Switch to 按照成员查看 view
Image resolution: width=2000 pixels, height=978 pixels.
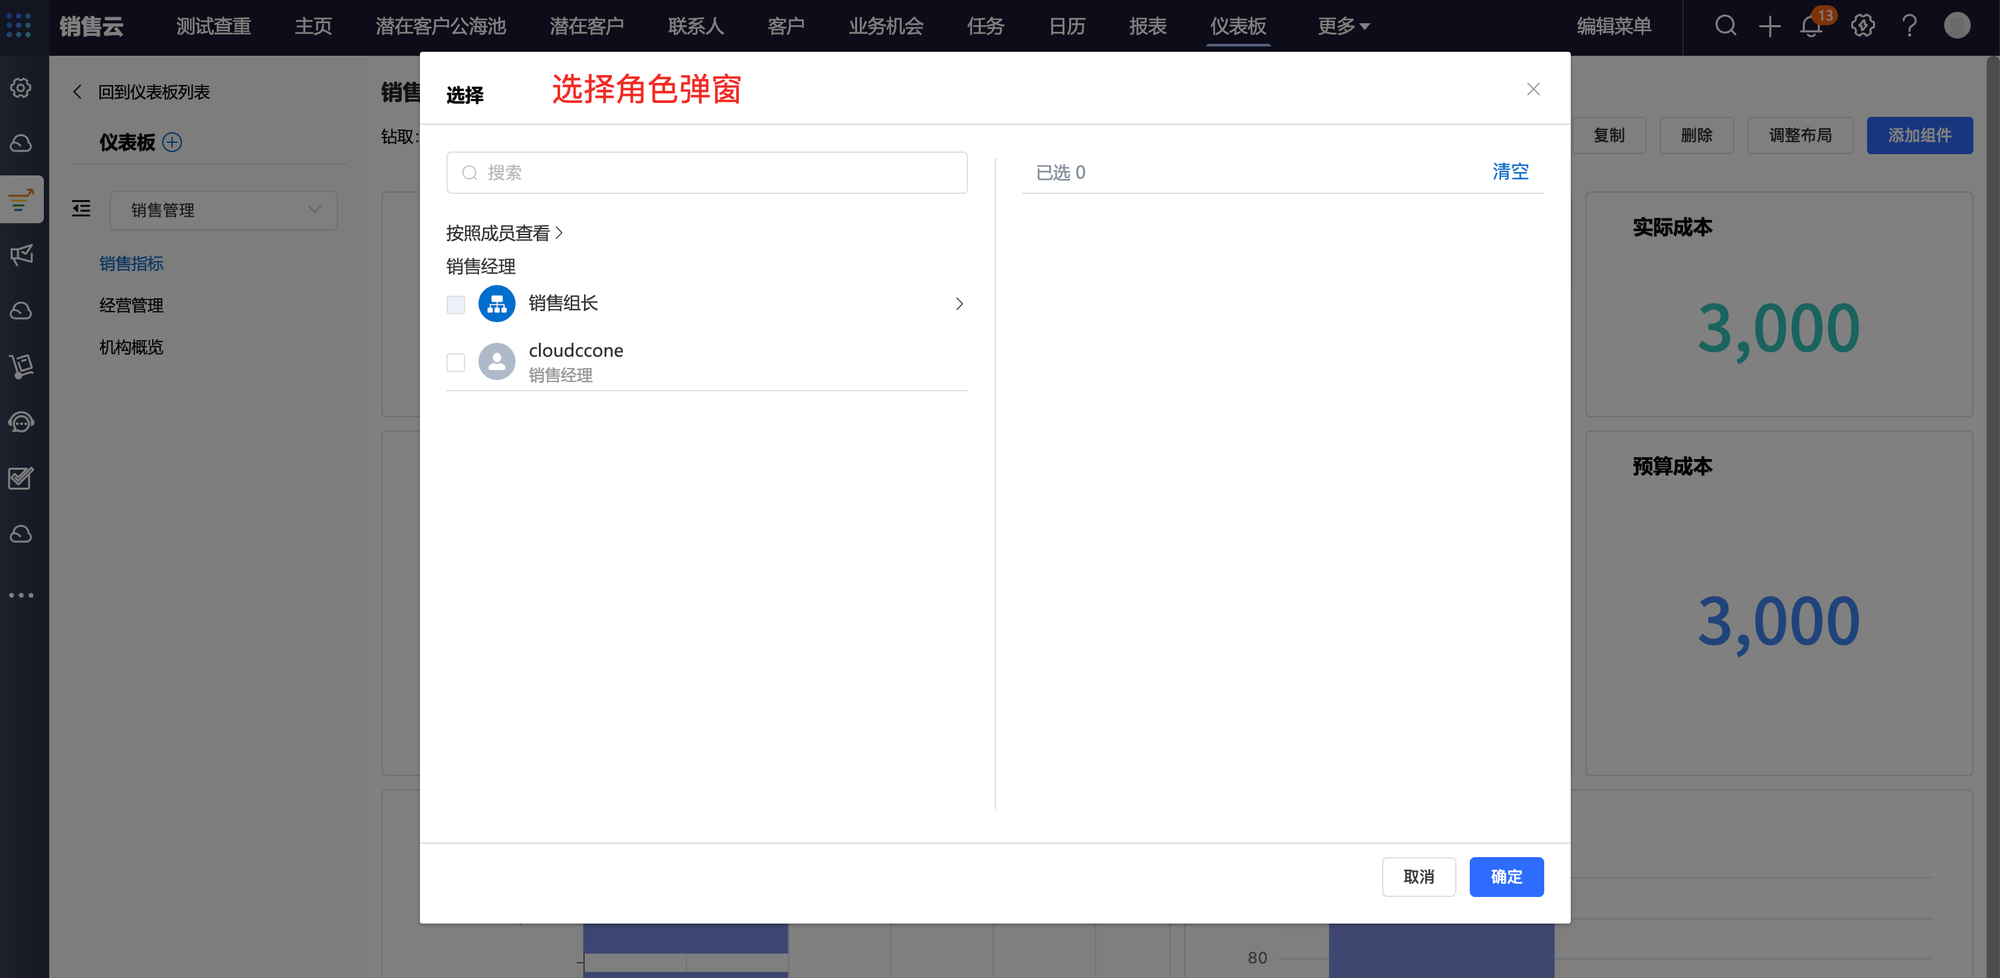[x=504, y=233]
